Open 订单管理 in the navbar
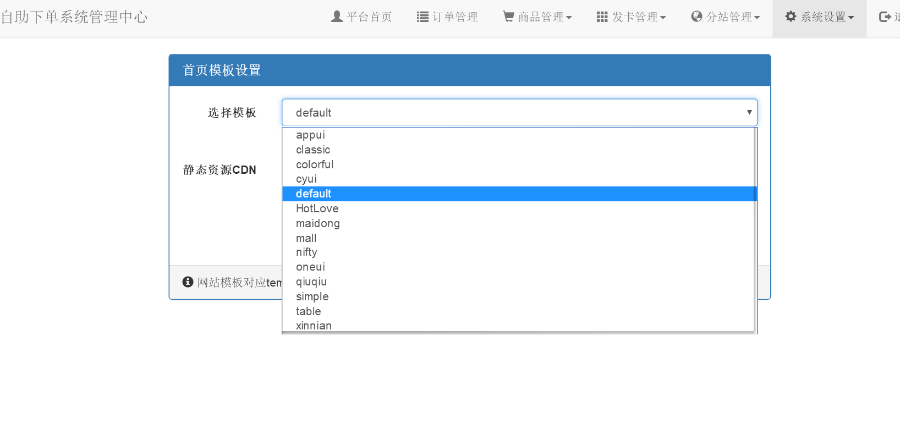Viewport: 900px width, 446px height. coord(448,17)
